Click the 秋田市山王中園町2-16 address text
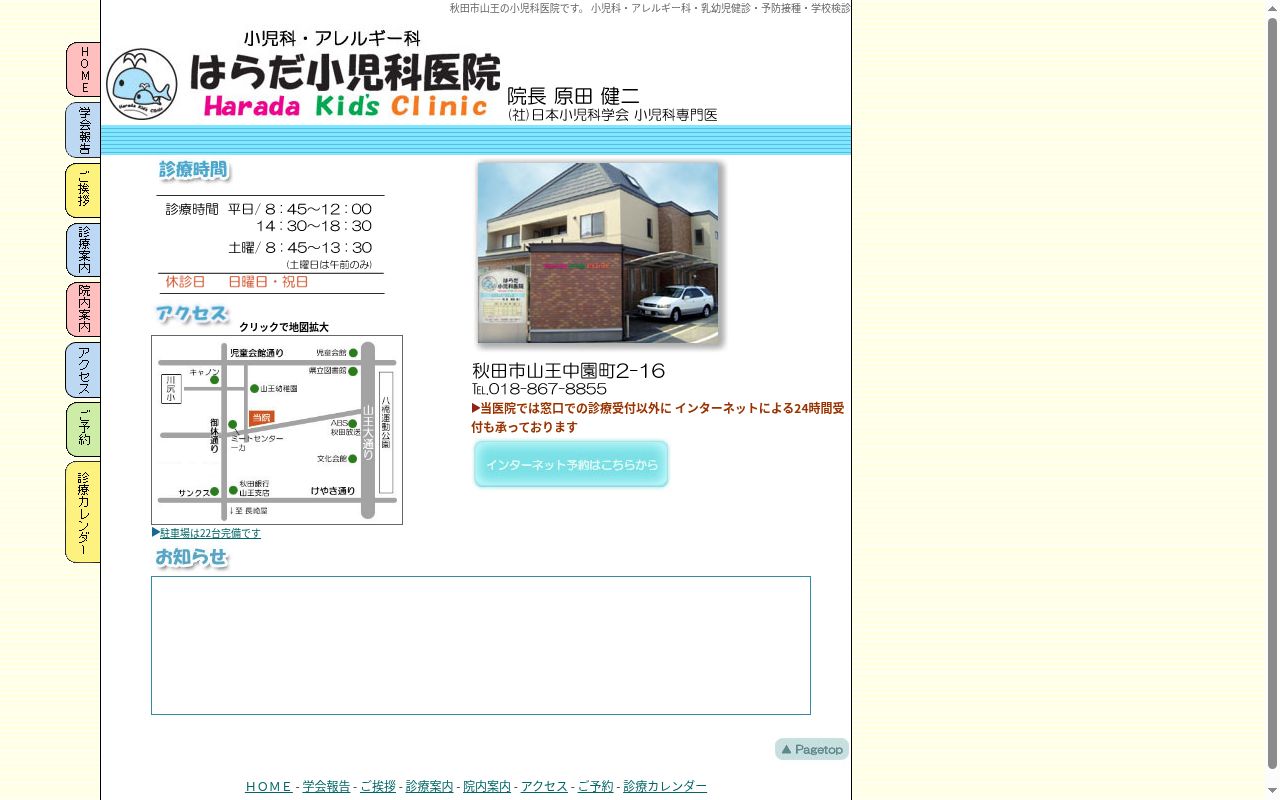The image size is (1280, 800). [568, 371]
